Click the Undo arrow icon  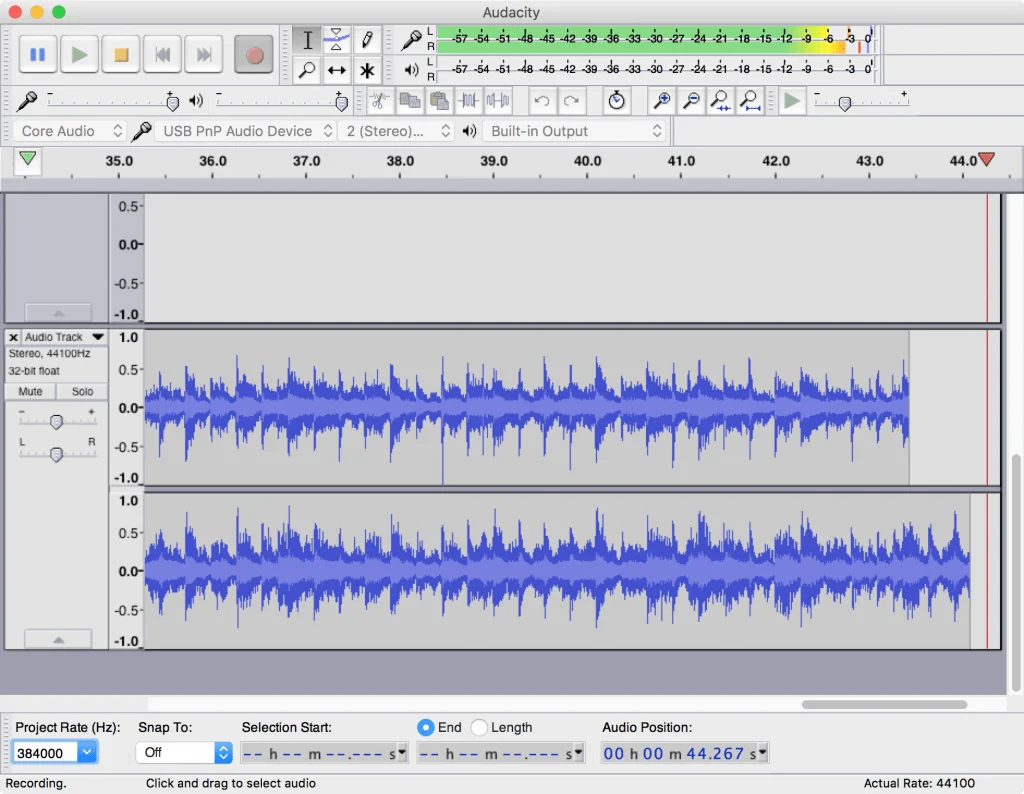tap(541, 101)
